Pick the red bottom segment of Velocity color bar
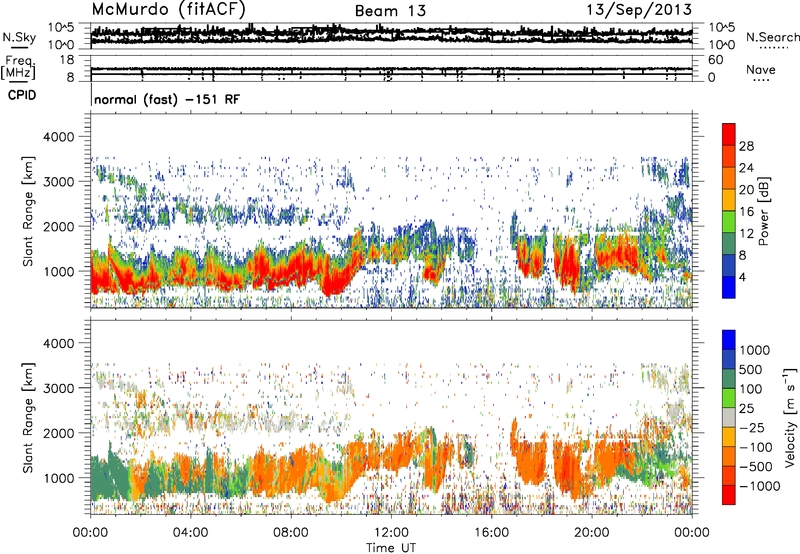 [729, 495]
